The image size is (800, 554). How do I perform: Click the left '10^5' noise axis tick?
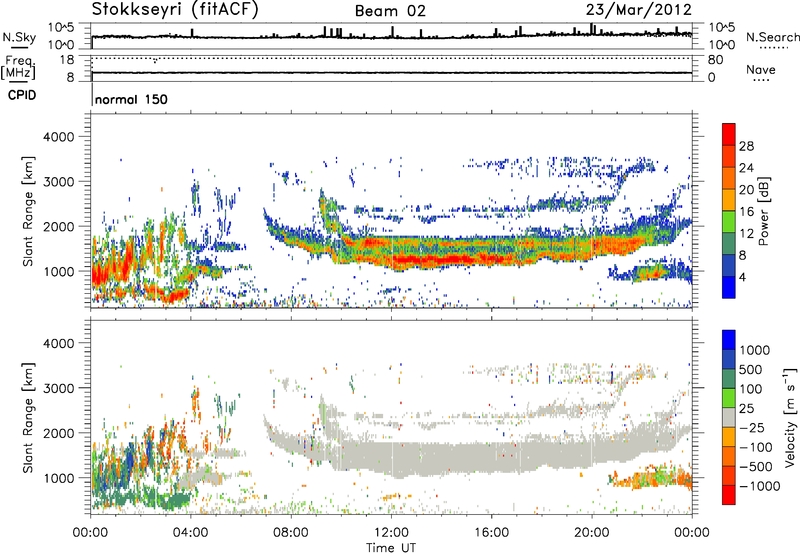(61, 28)
